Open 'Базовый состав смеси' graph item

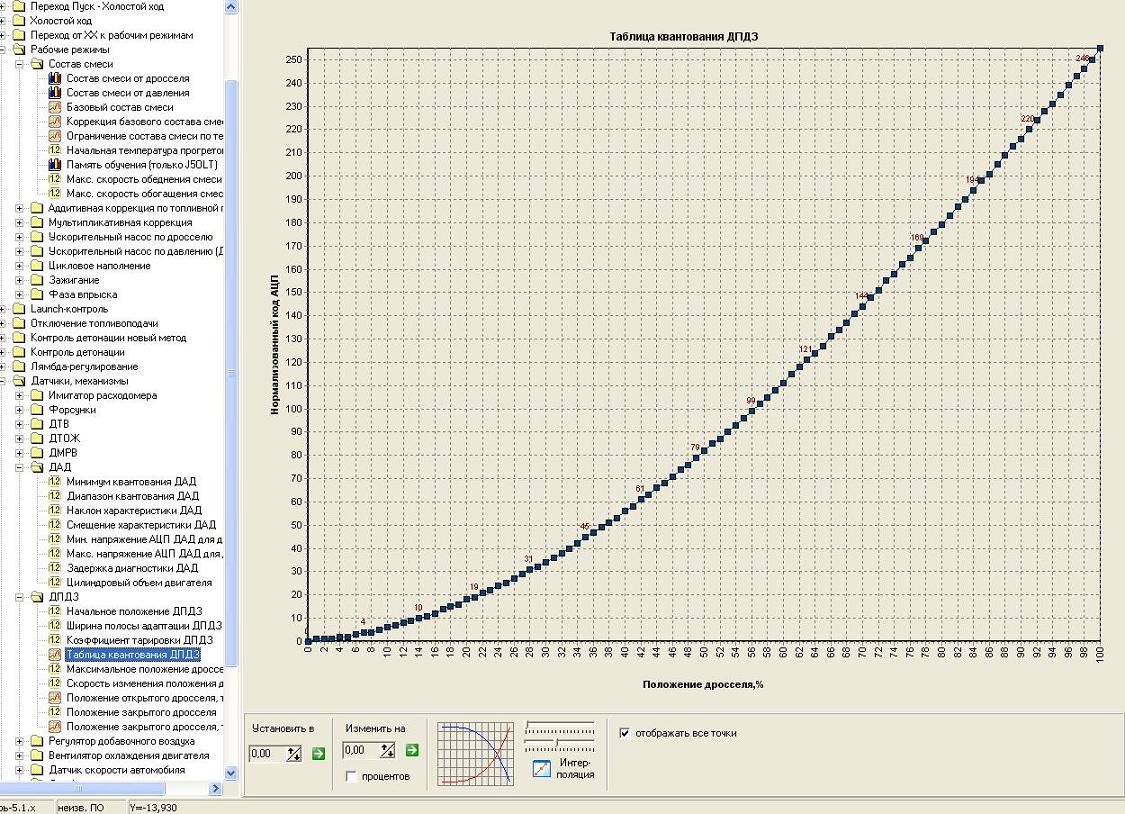(119, 107)
